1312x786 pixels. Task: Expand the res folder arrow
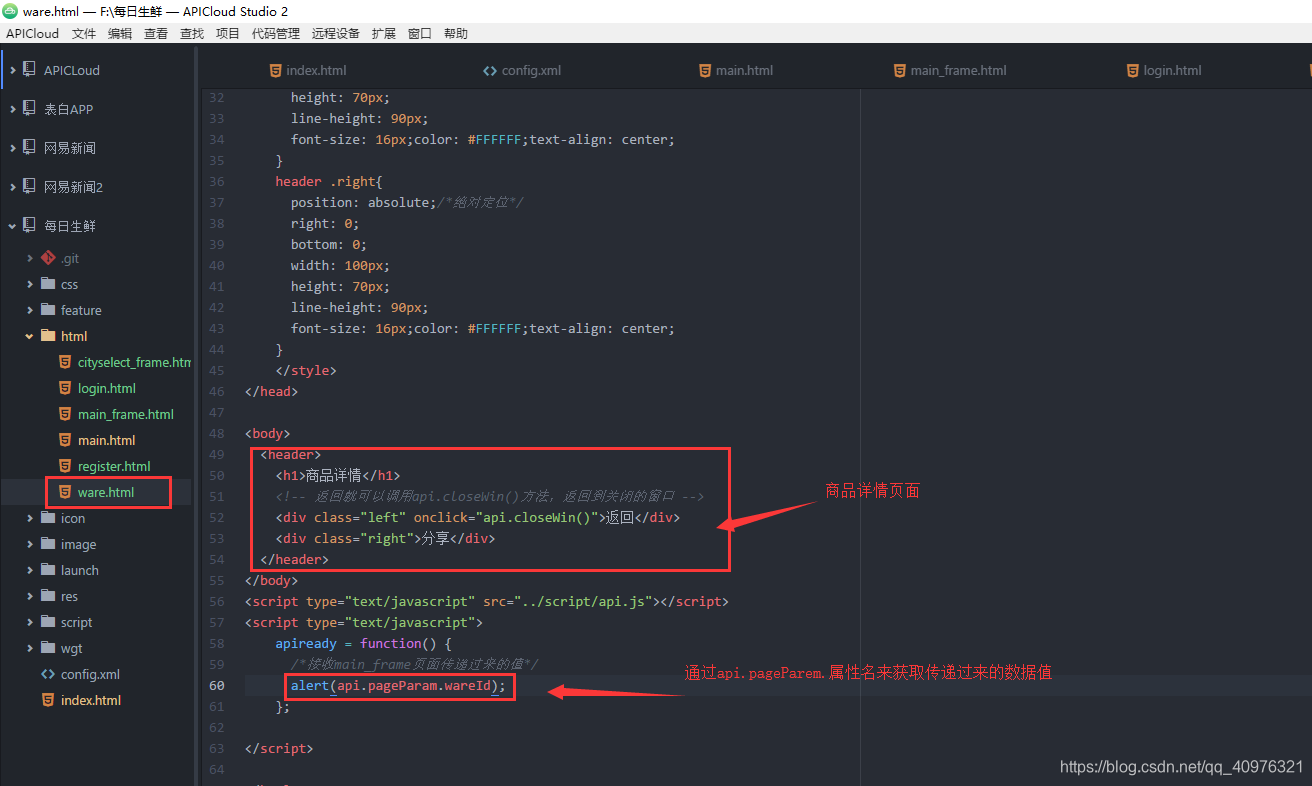click(30, 596)
